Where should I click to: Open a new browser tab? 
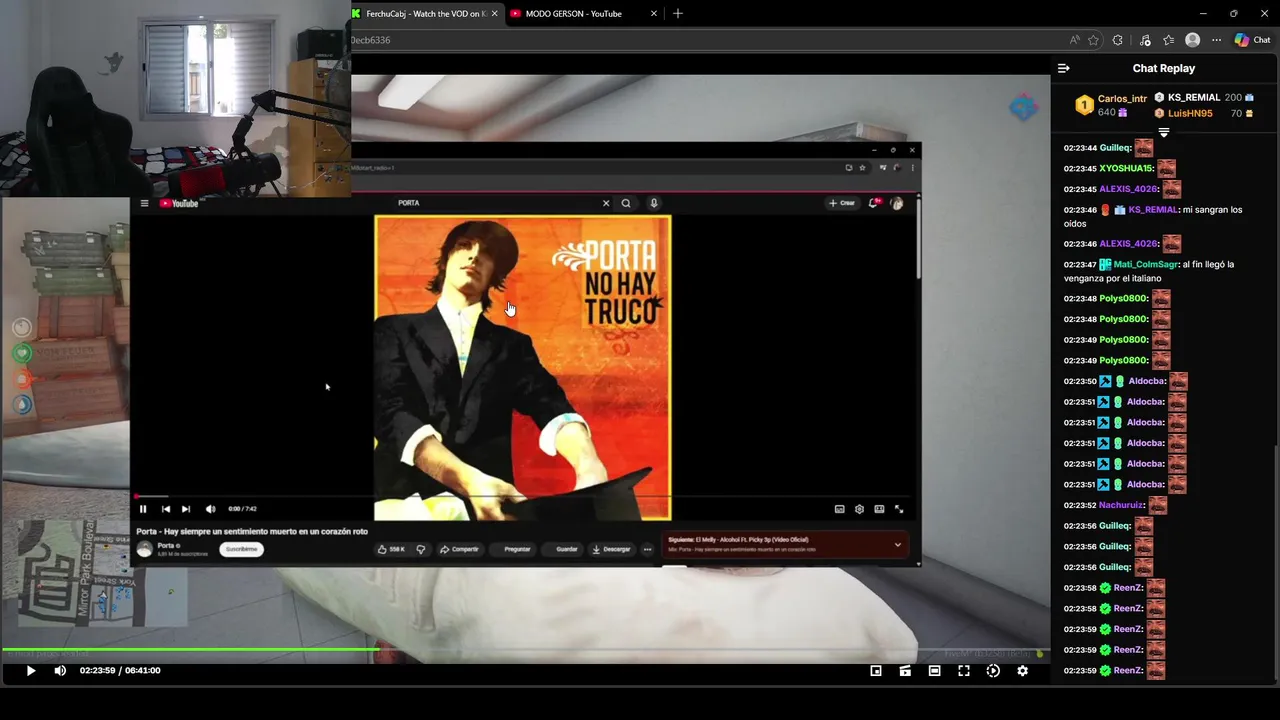tap(678, 14)
